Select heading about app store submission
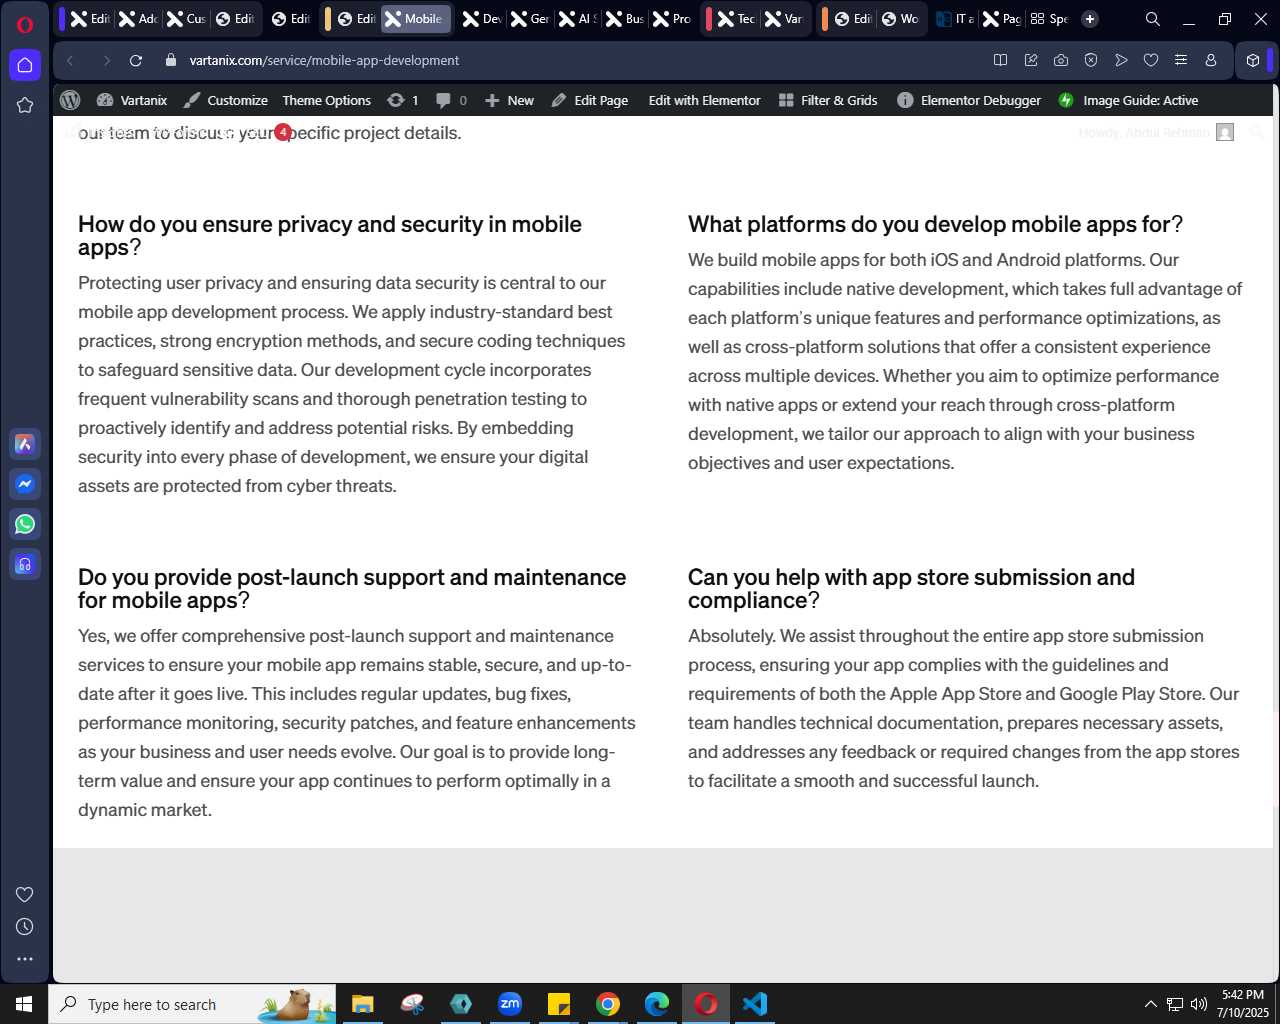This screenshot has height=1024, width=1280. coord(911,589)
